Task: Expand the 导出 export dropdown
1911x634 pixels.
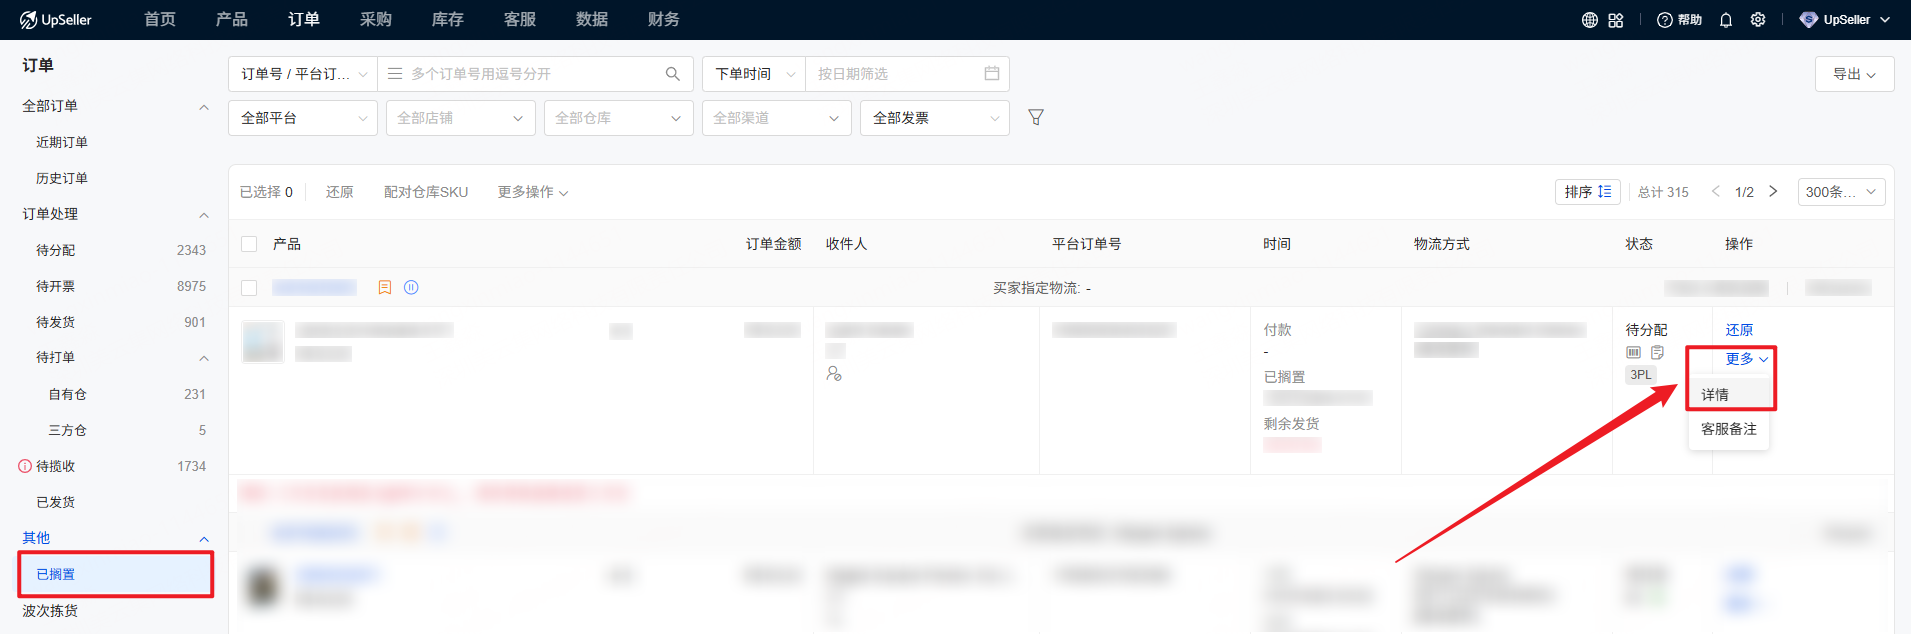Action: click(1854, 74)
